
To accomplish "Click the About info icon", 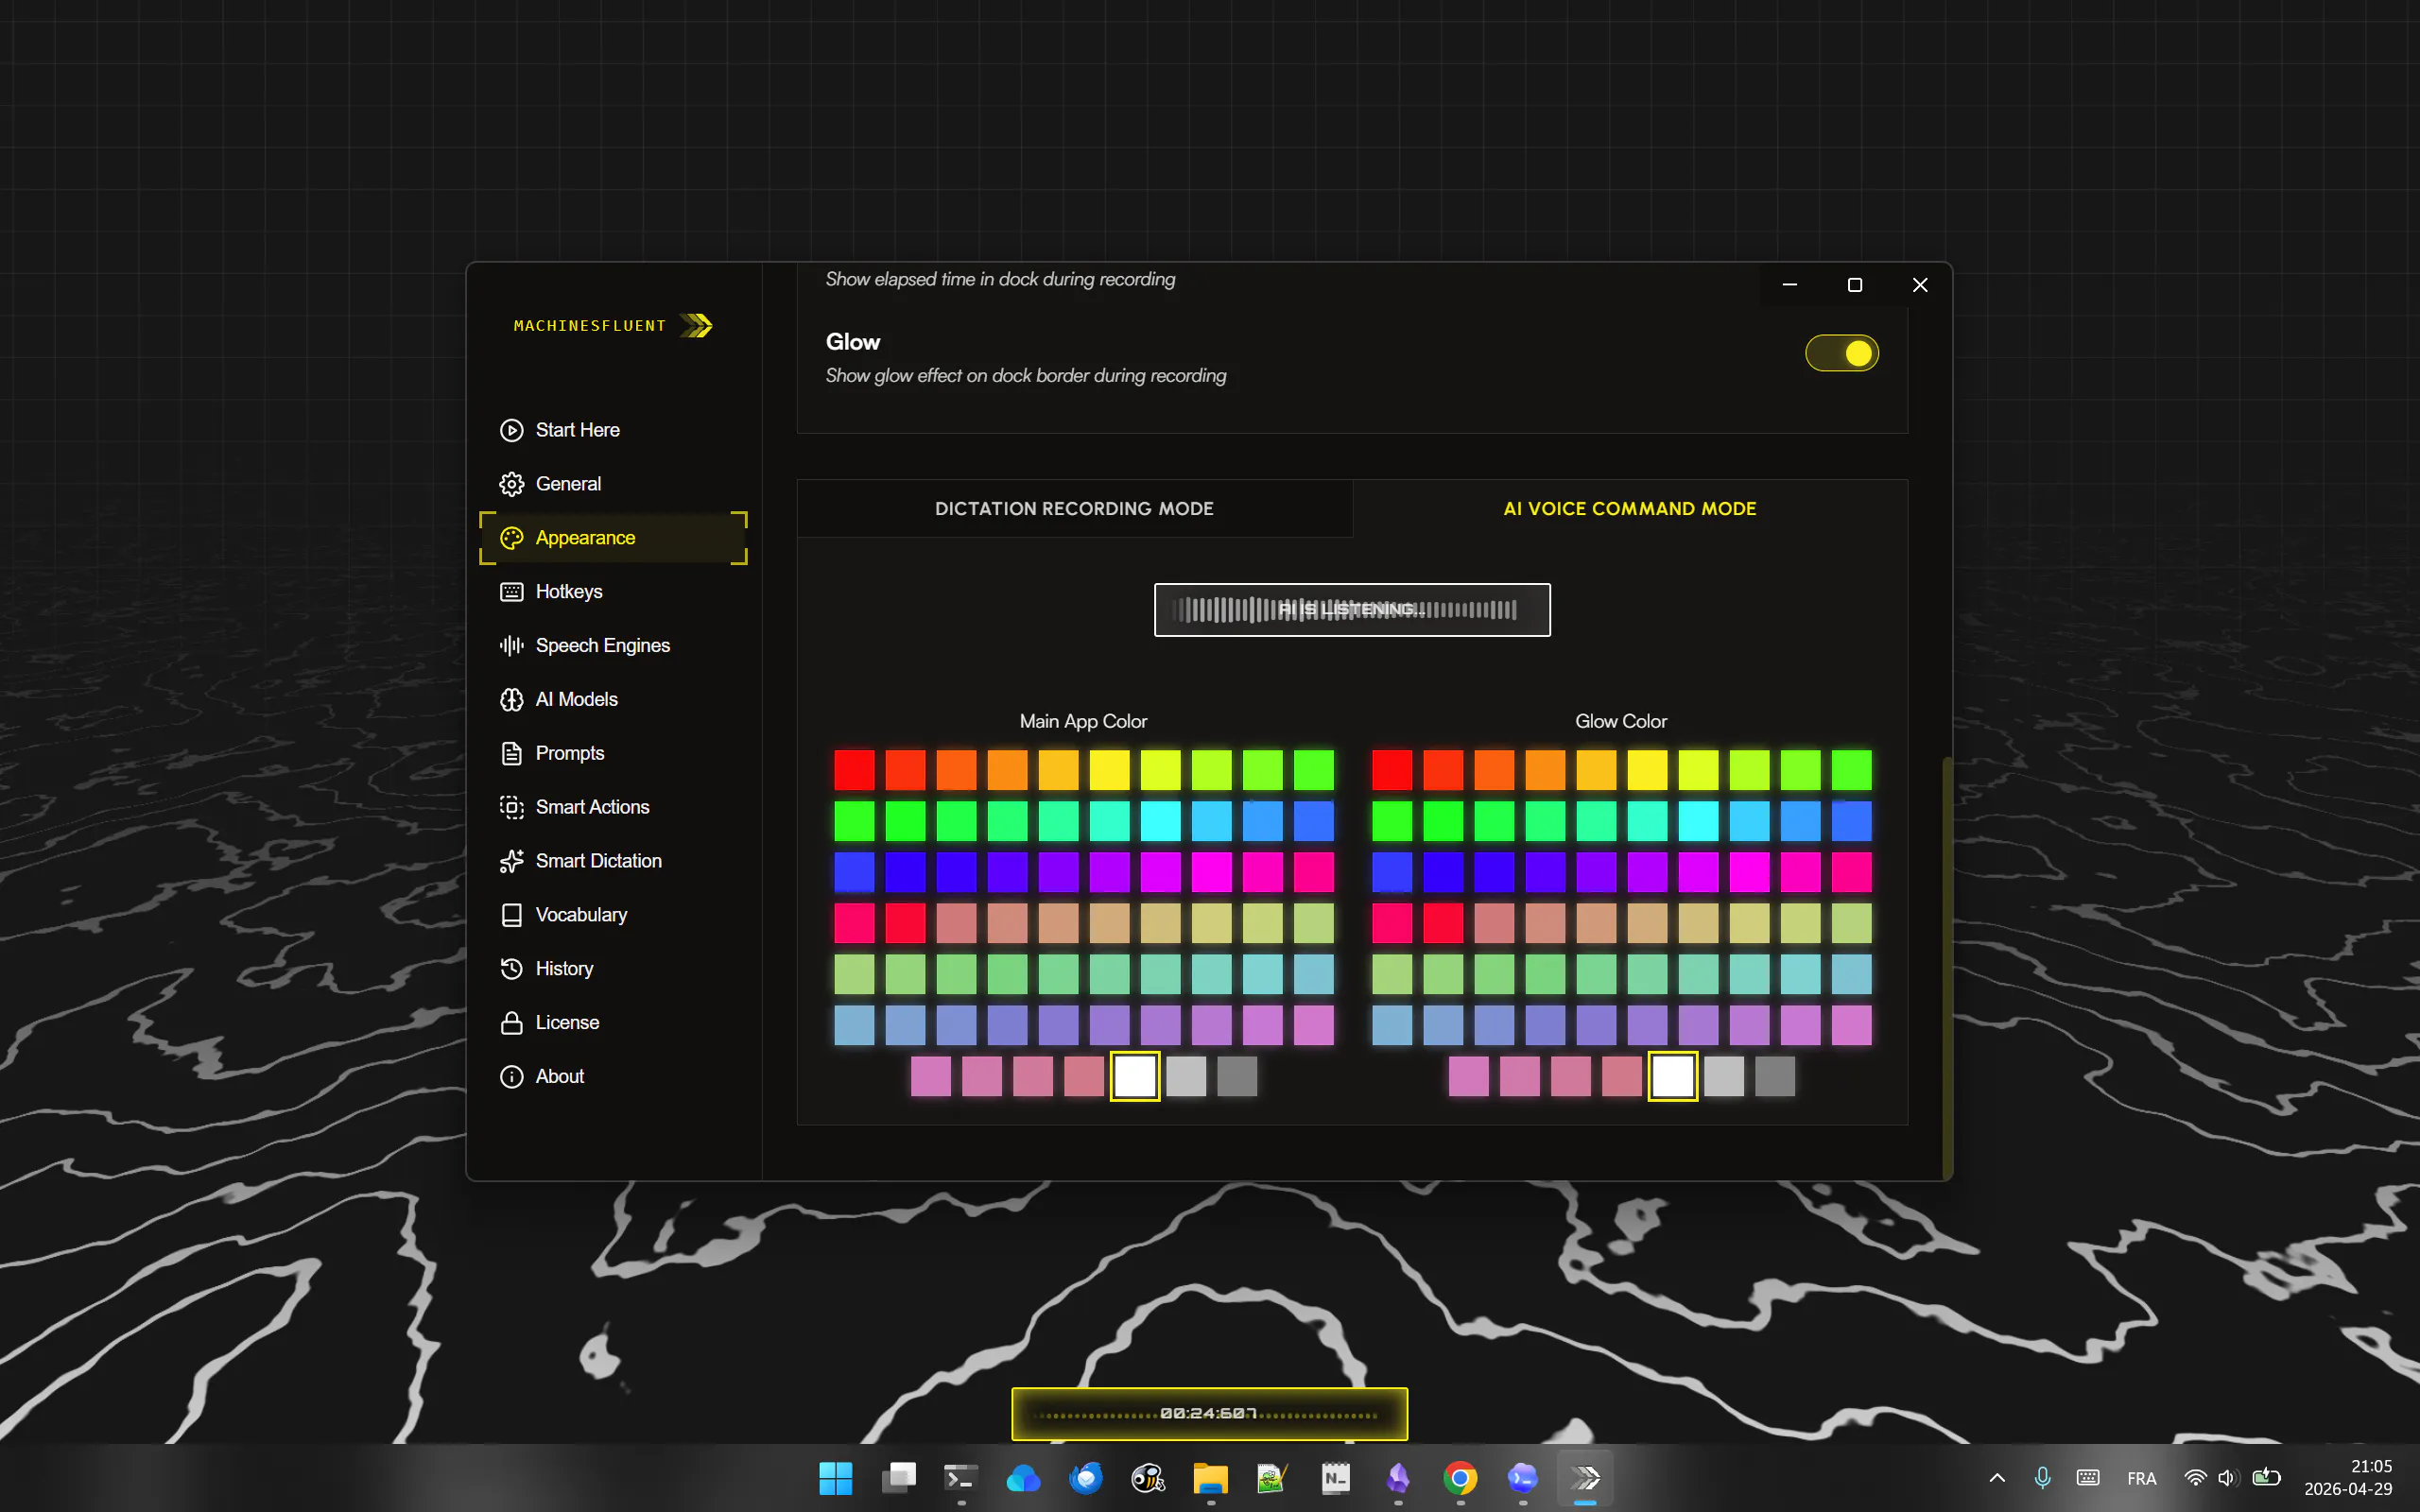I will tap(511, 1077).
